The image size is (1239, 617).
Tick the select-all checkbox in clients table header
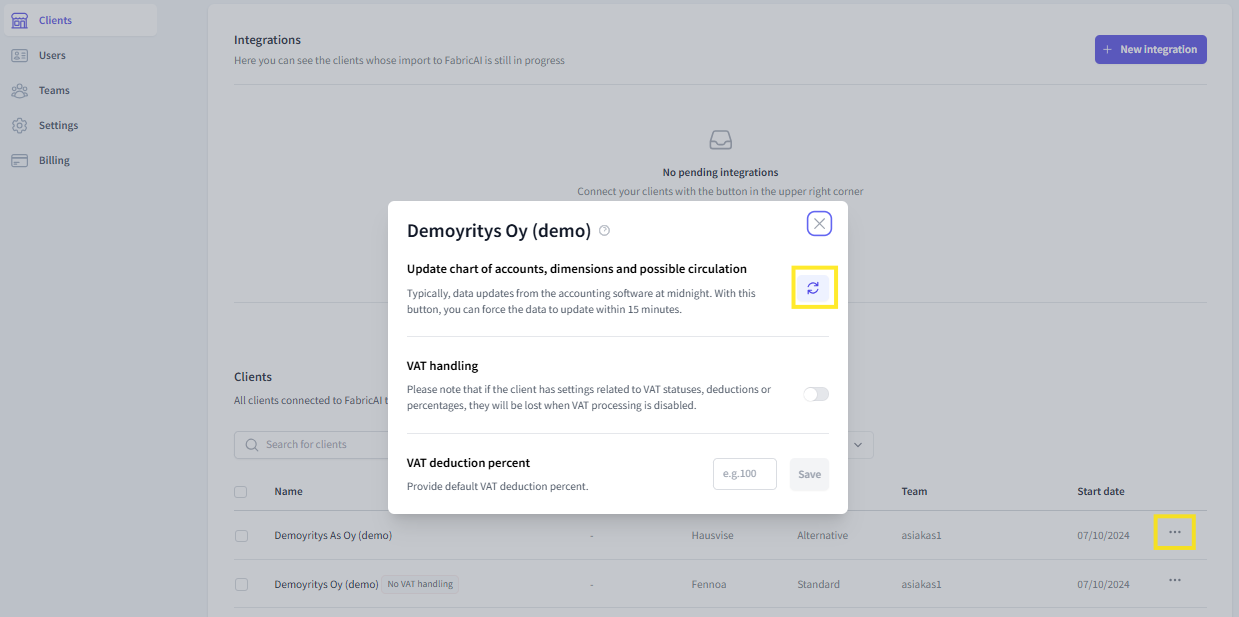[240, 491]
